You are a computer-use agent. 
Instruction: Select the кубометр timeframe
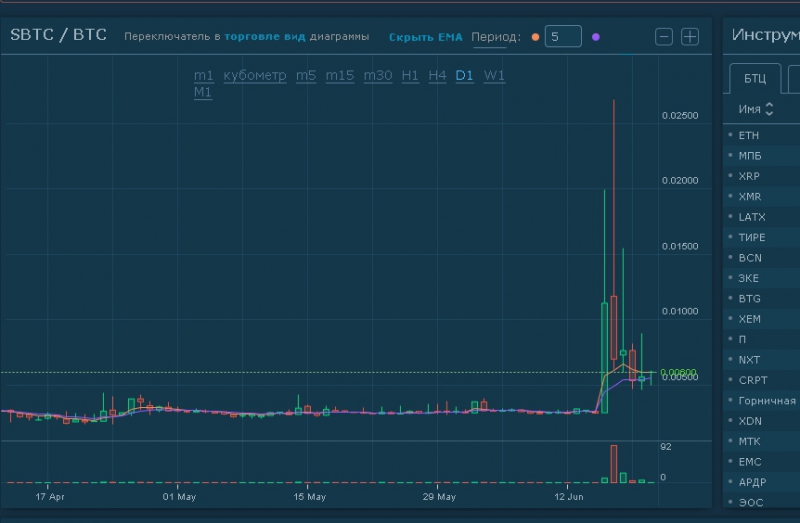(255, 76)
